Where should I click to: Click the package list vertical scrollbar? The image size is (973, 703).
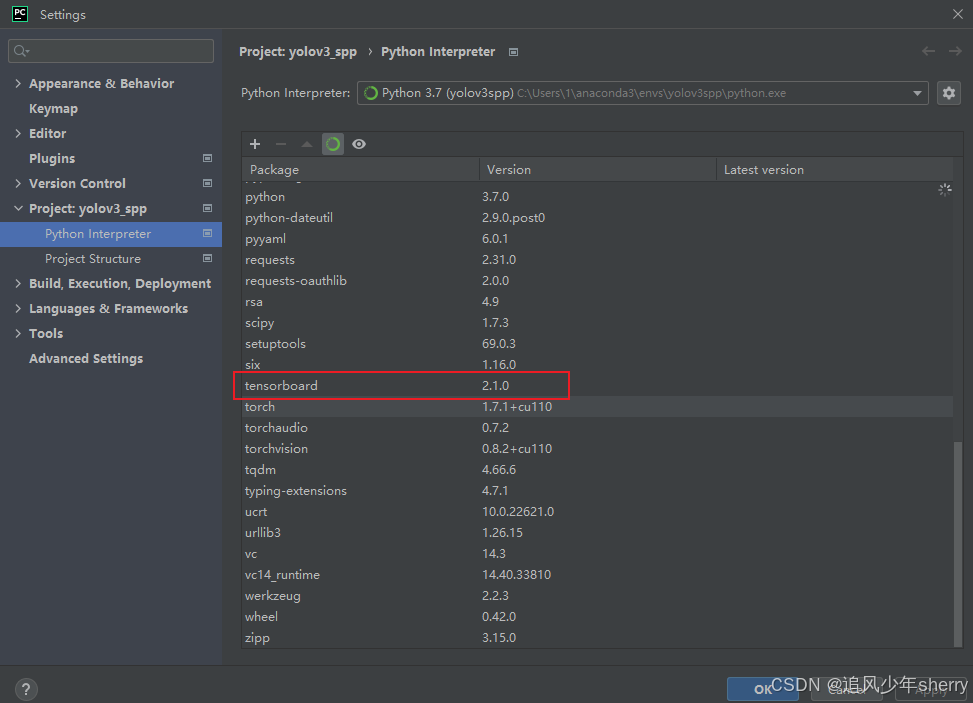958,544
